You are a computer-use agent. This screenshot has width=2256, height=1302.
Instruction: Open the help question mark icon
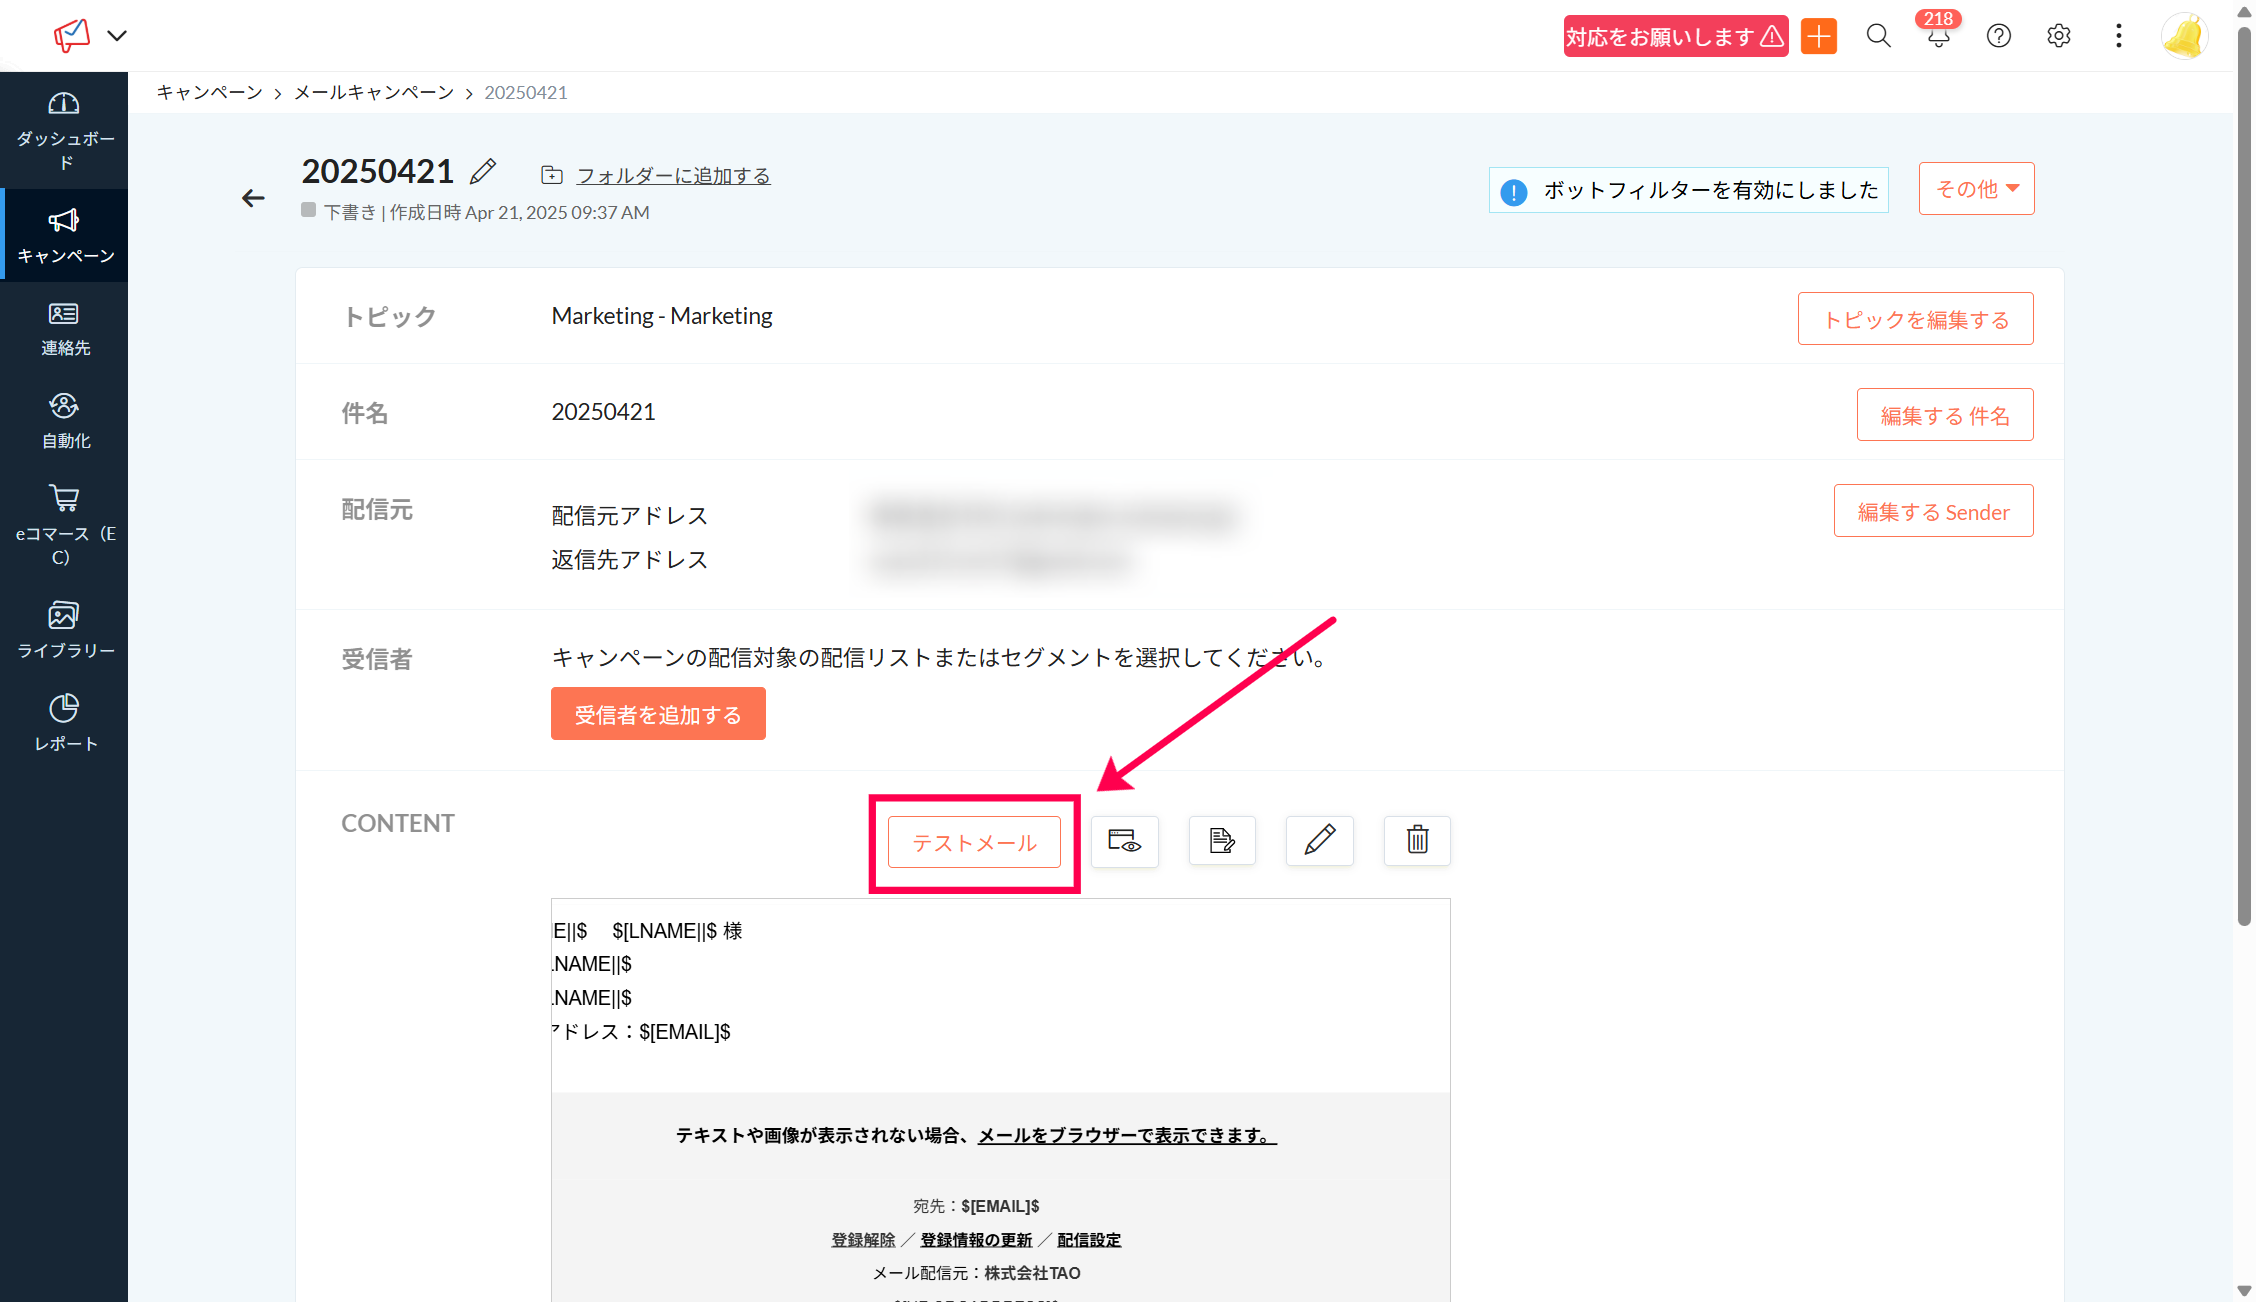tap(1998, 37)
